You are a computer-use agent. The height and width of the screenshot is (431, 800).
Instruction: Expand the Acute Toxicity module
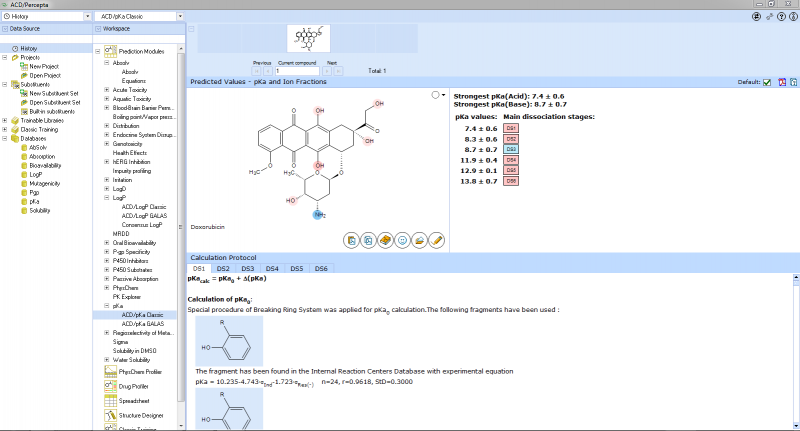pyautogui.click(x=107, y=90)
